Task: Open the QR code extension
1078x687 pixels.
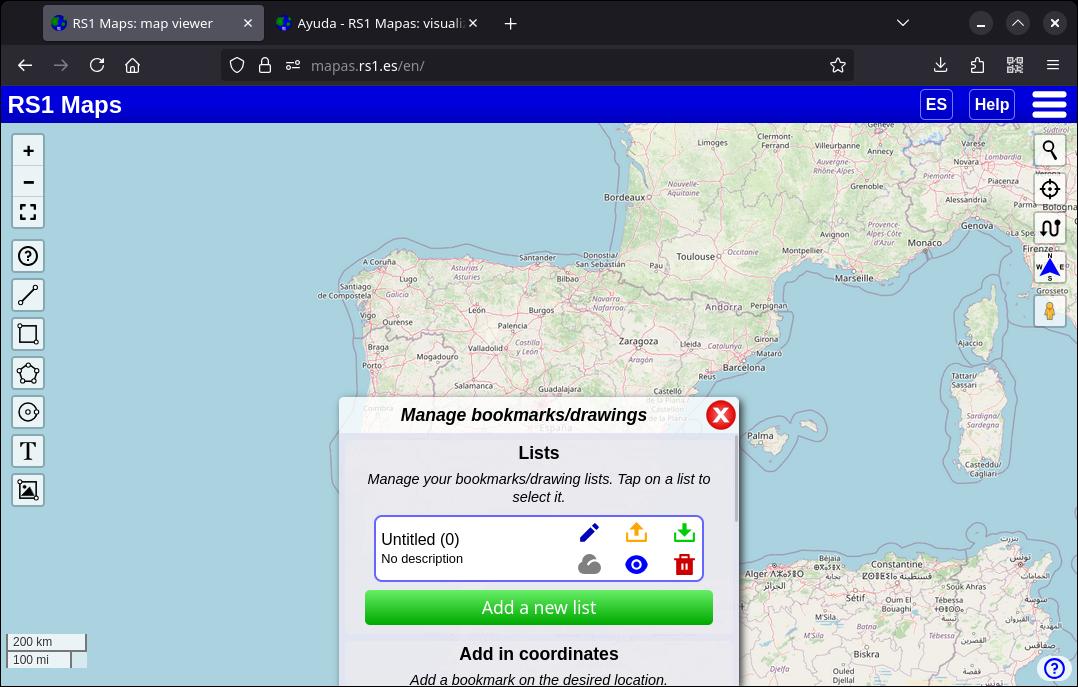Action: click(x=1015, y=65)
